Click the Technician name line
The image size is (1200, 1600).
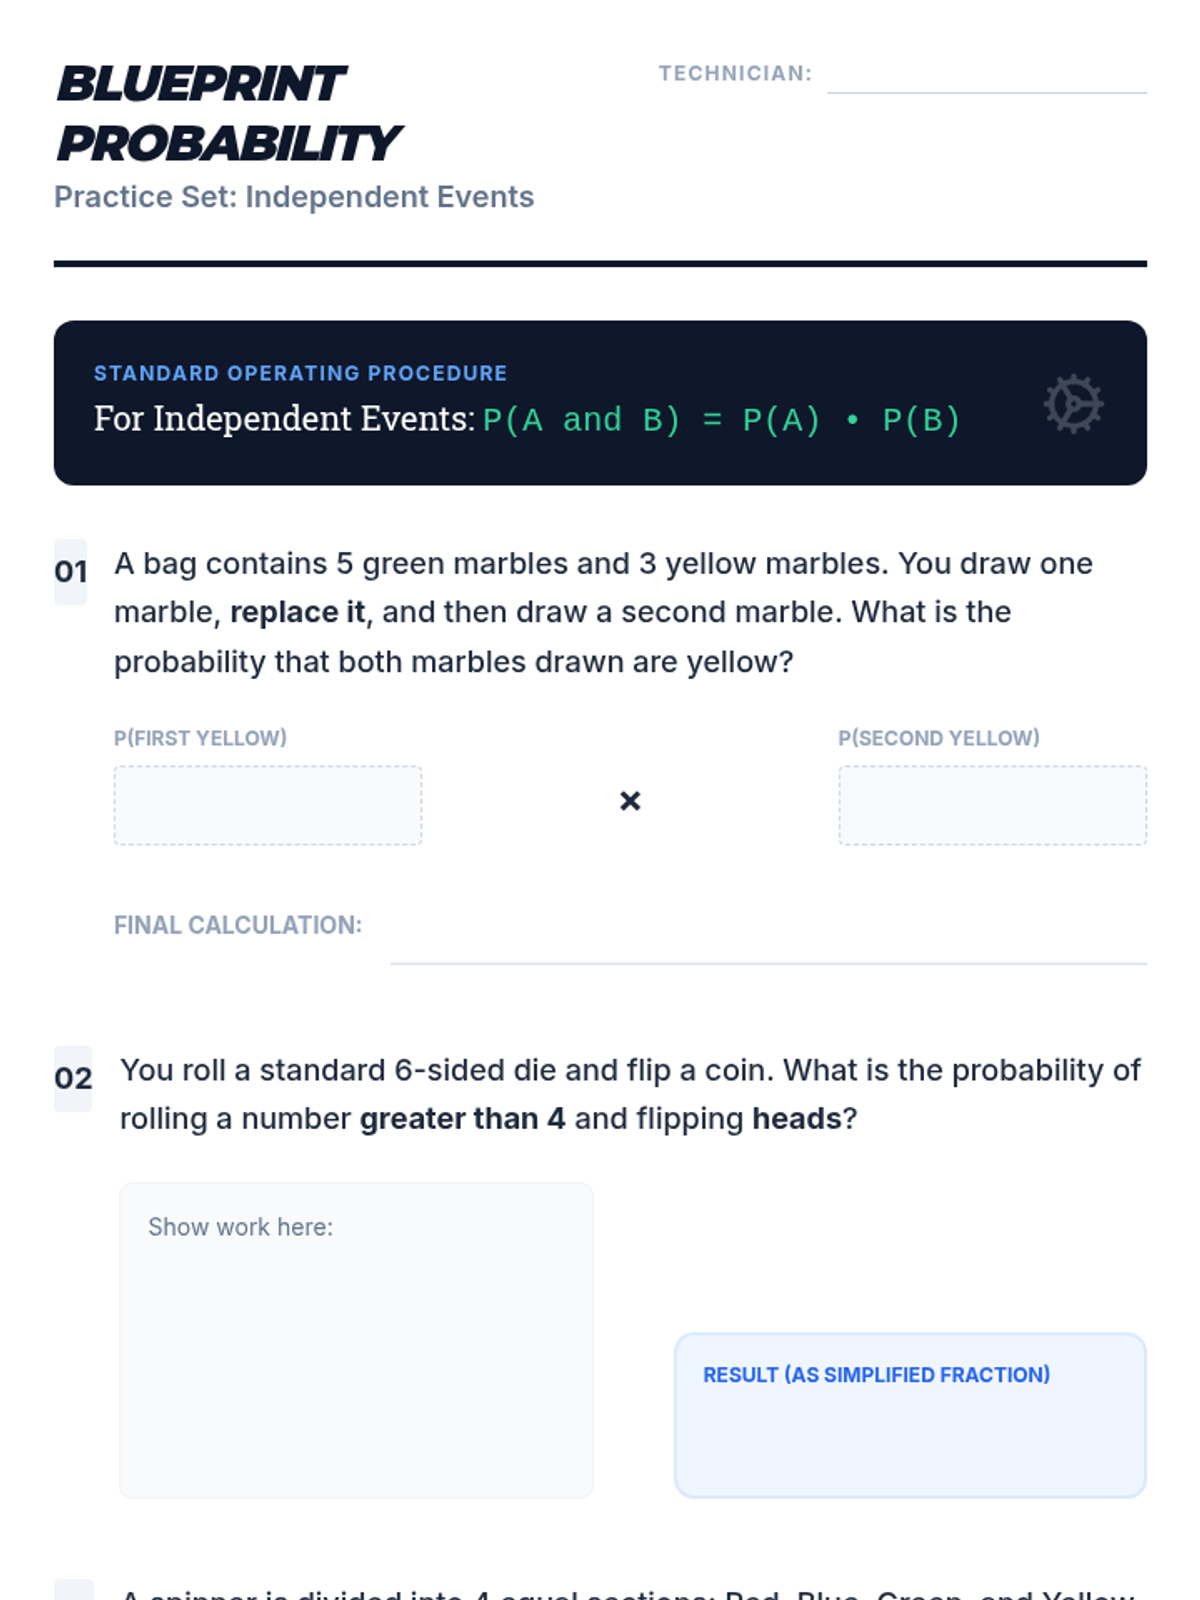click(x=986, y=78)
